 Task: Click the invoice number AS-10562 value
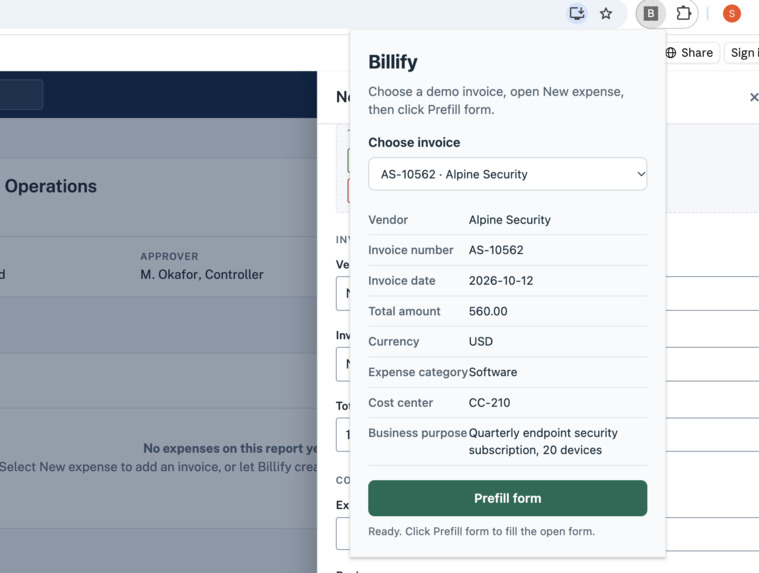496,250
